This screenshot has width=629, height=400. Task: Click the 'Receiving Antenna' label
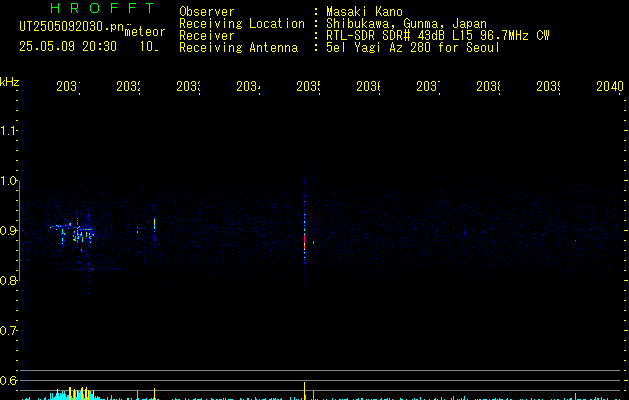tap(238, 48)
